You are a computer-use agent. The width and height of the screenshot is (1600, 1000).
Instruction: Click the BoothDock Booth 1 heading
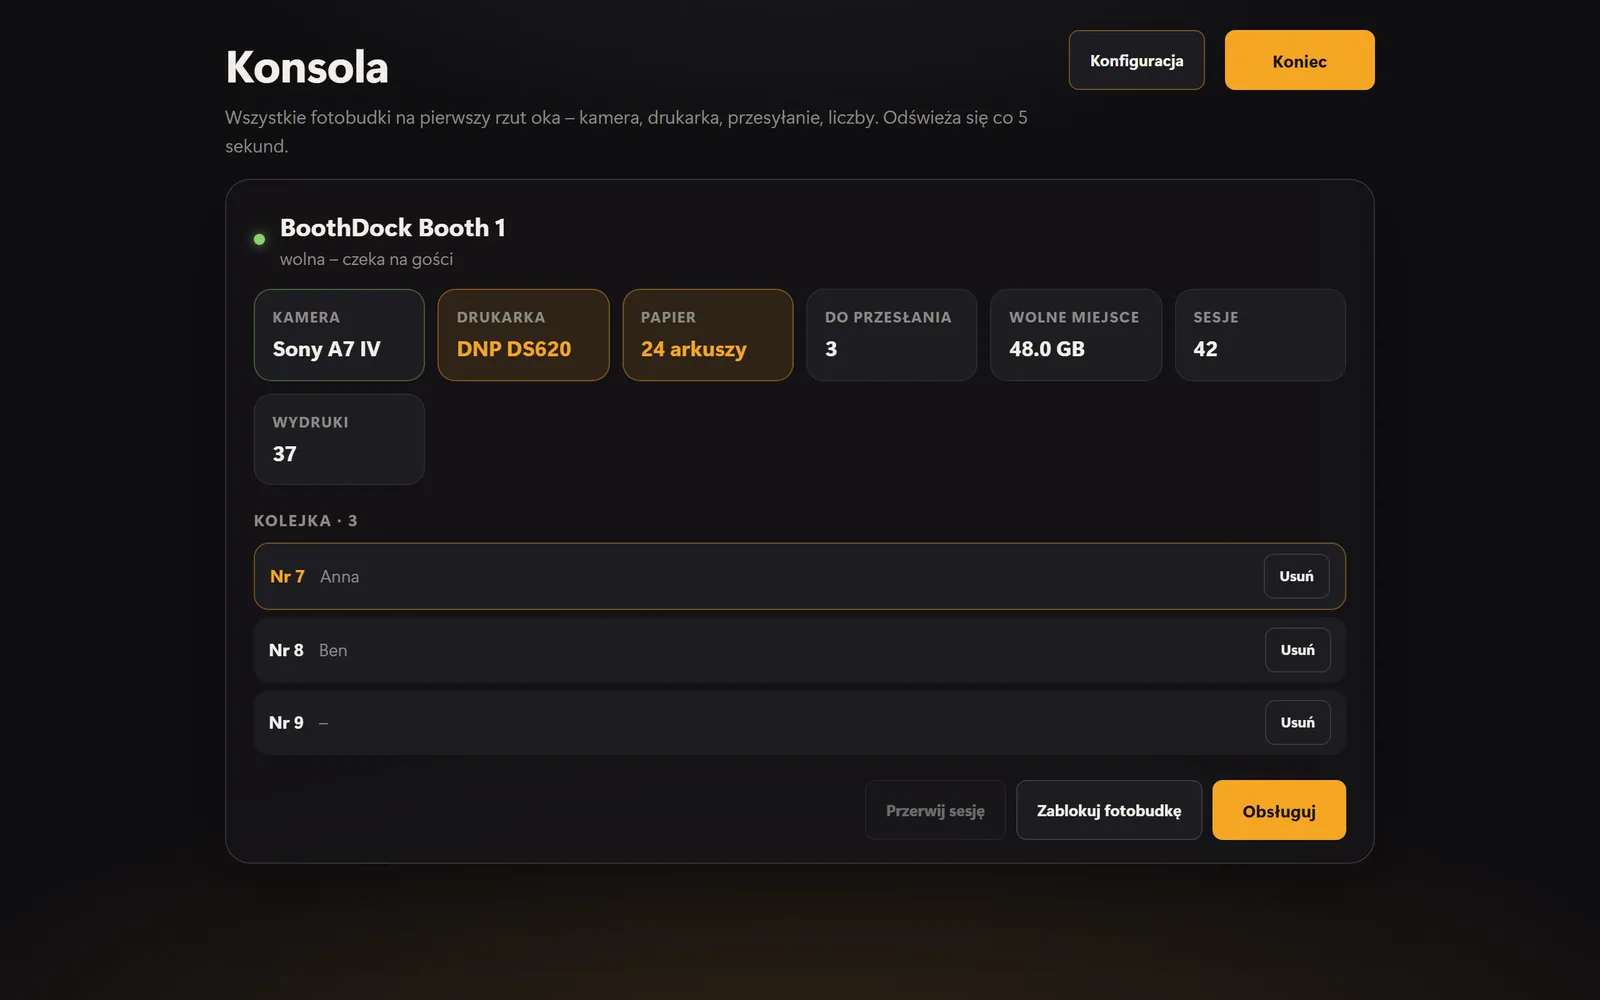[392, 228]
